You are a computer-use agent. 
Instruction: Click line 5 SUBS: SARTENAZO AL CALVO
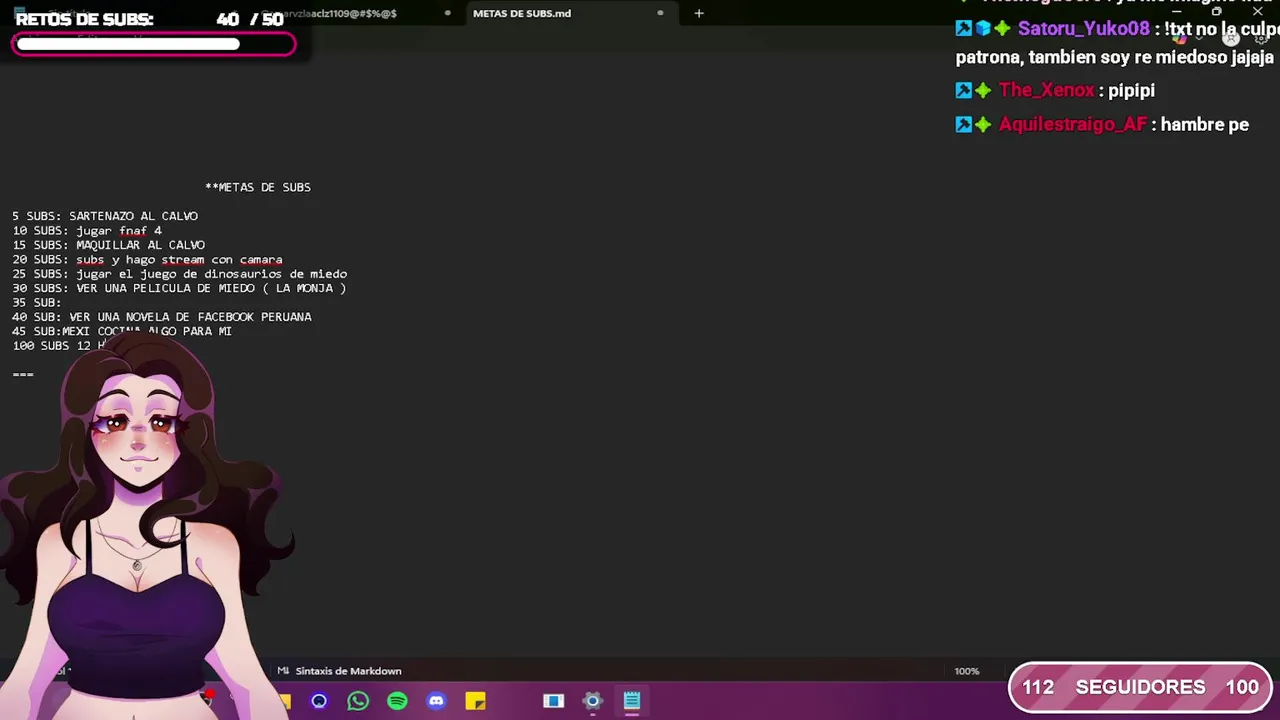click(105, 216)
